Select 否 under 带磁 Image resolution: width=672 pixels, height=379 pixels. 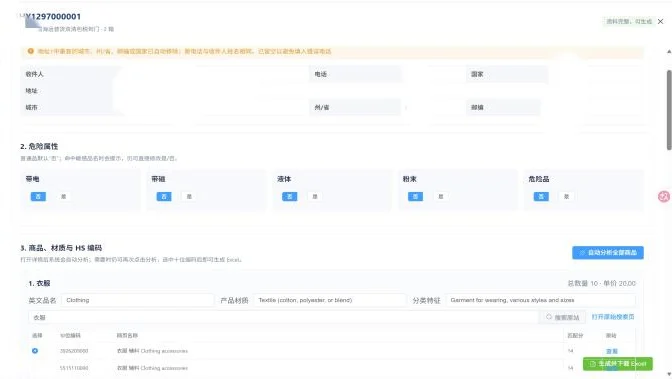click(164, 196)
